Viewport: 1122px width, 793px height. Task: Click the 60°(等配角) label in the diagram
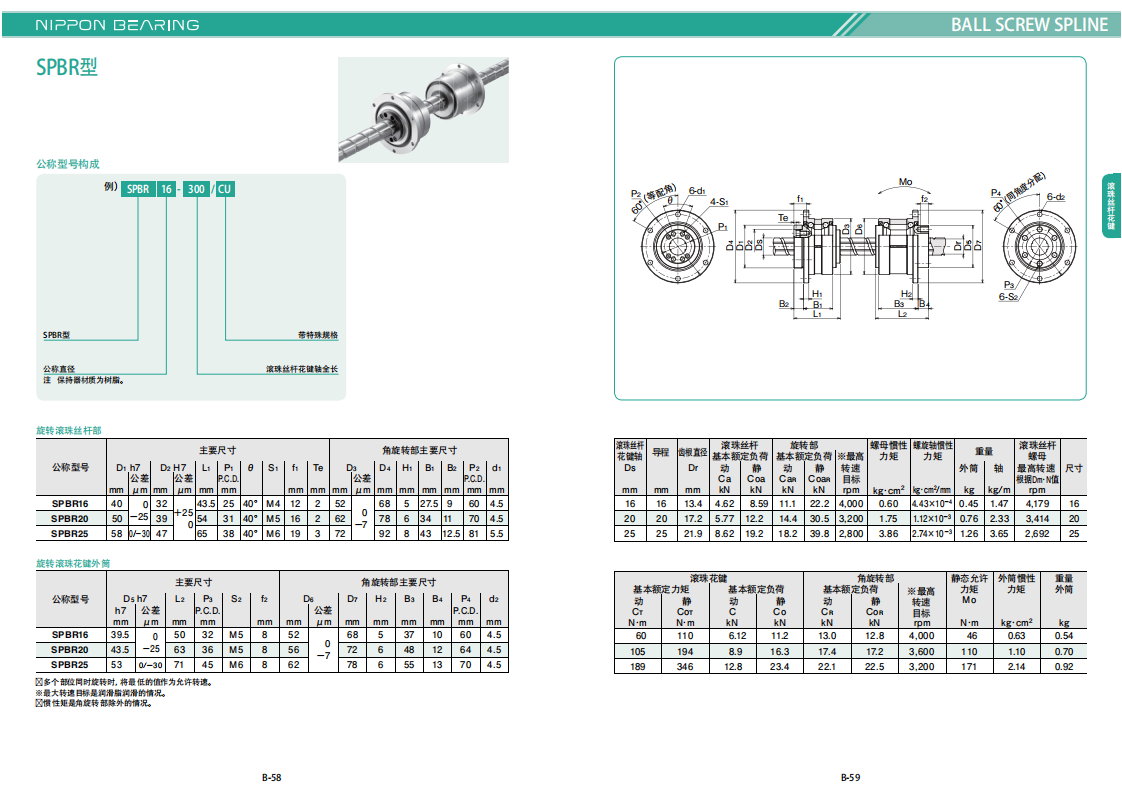(653, 198)
